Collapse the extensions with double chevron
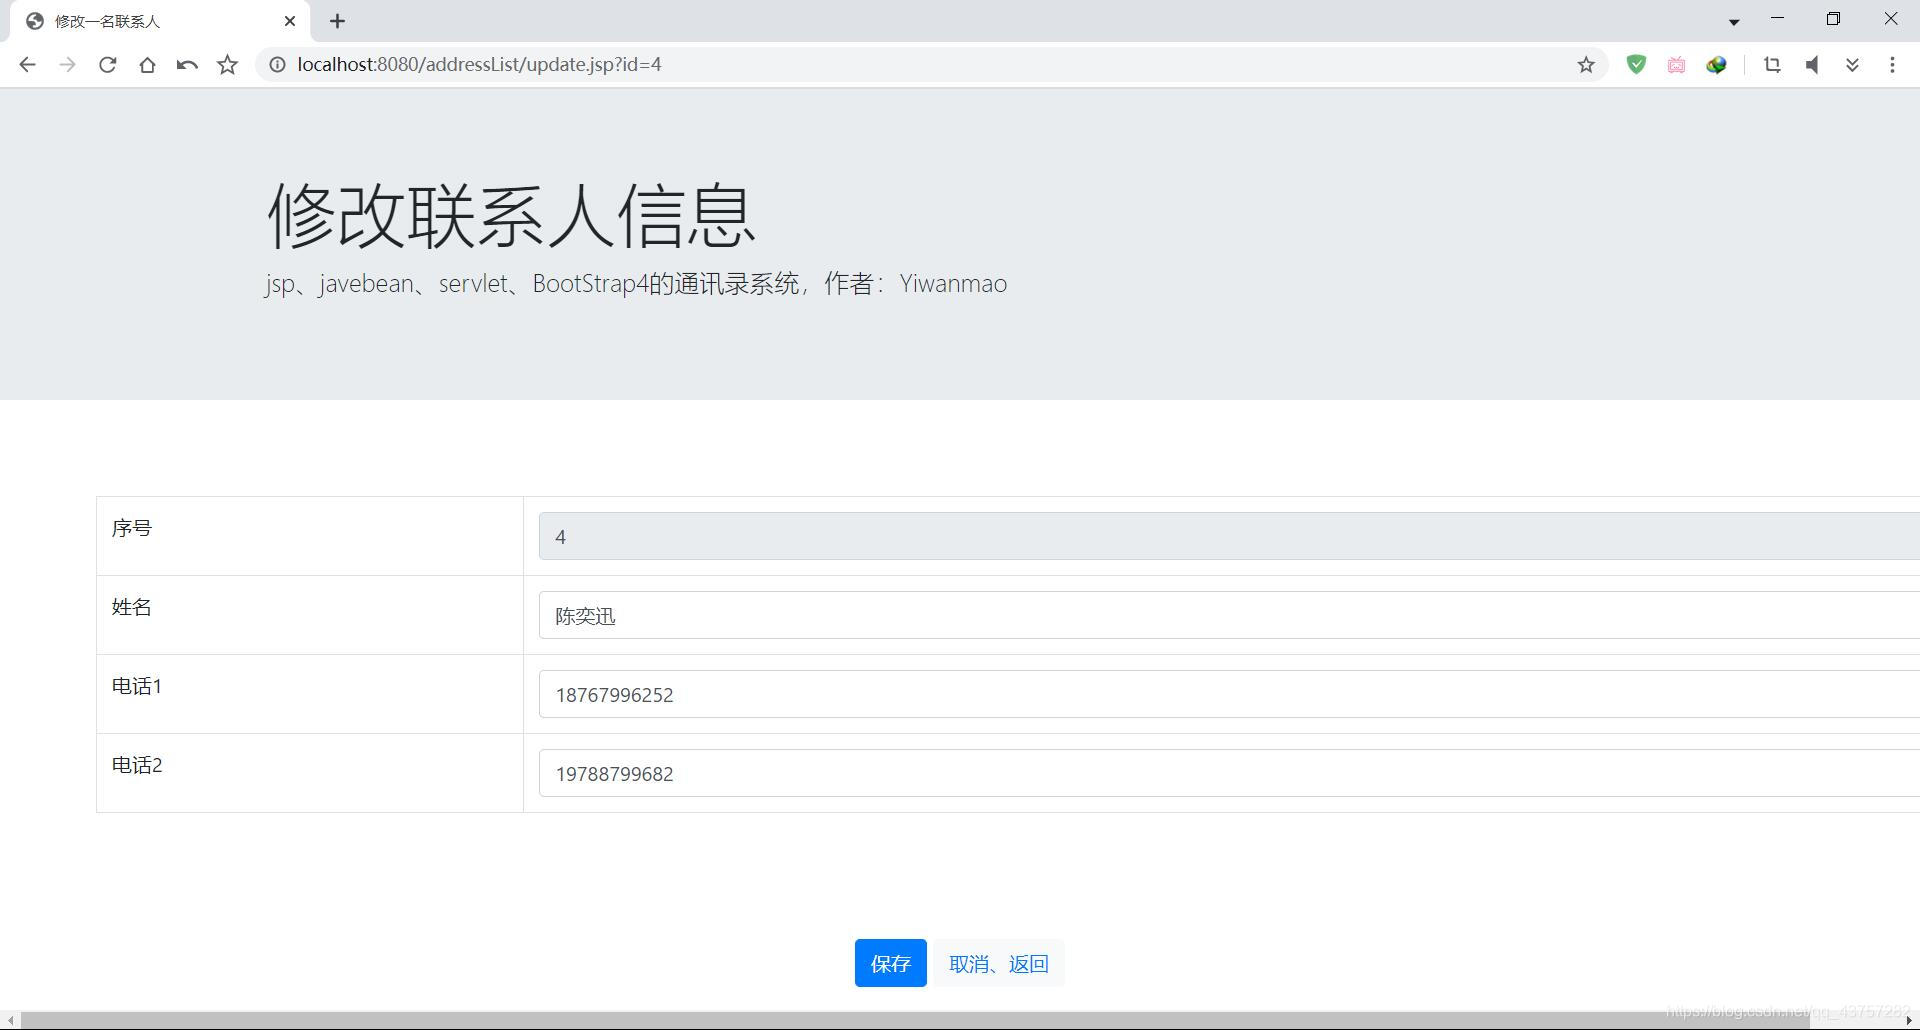Screen dimensions: 1920x1030 [1852, 64]
